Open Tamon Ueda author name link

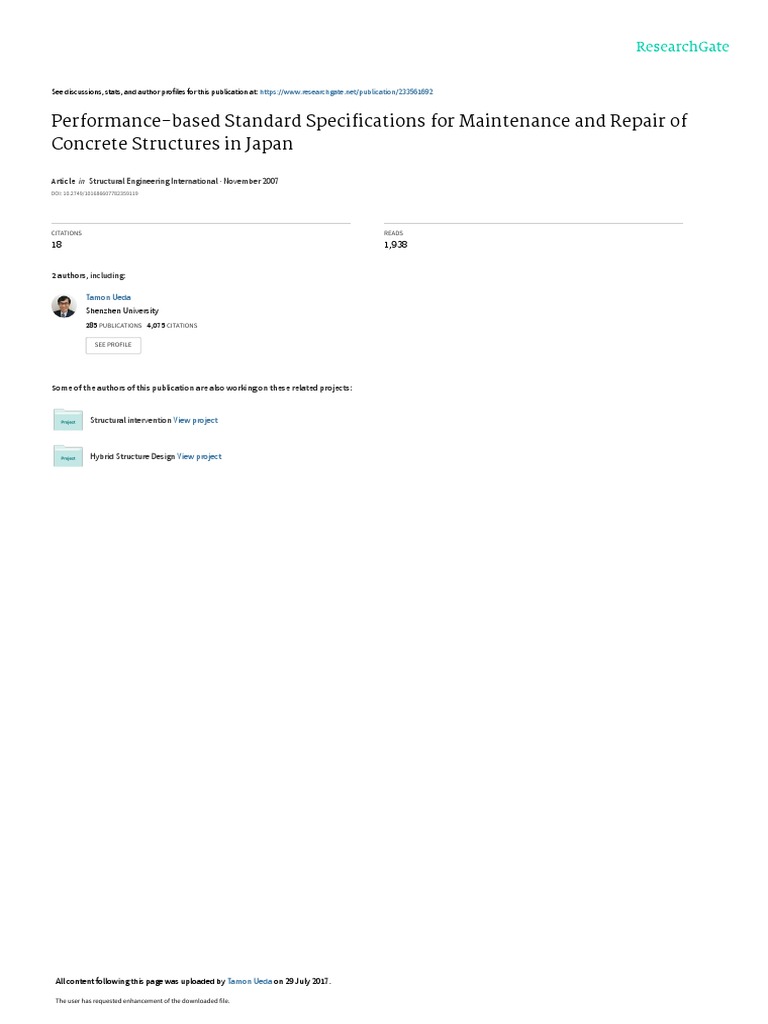pos(108,298)
